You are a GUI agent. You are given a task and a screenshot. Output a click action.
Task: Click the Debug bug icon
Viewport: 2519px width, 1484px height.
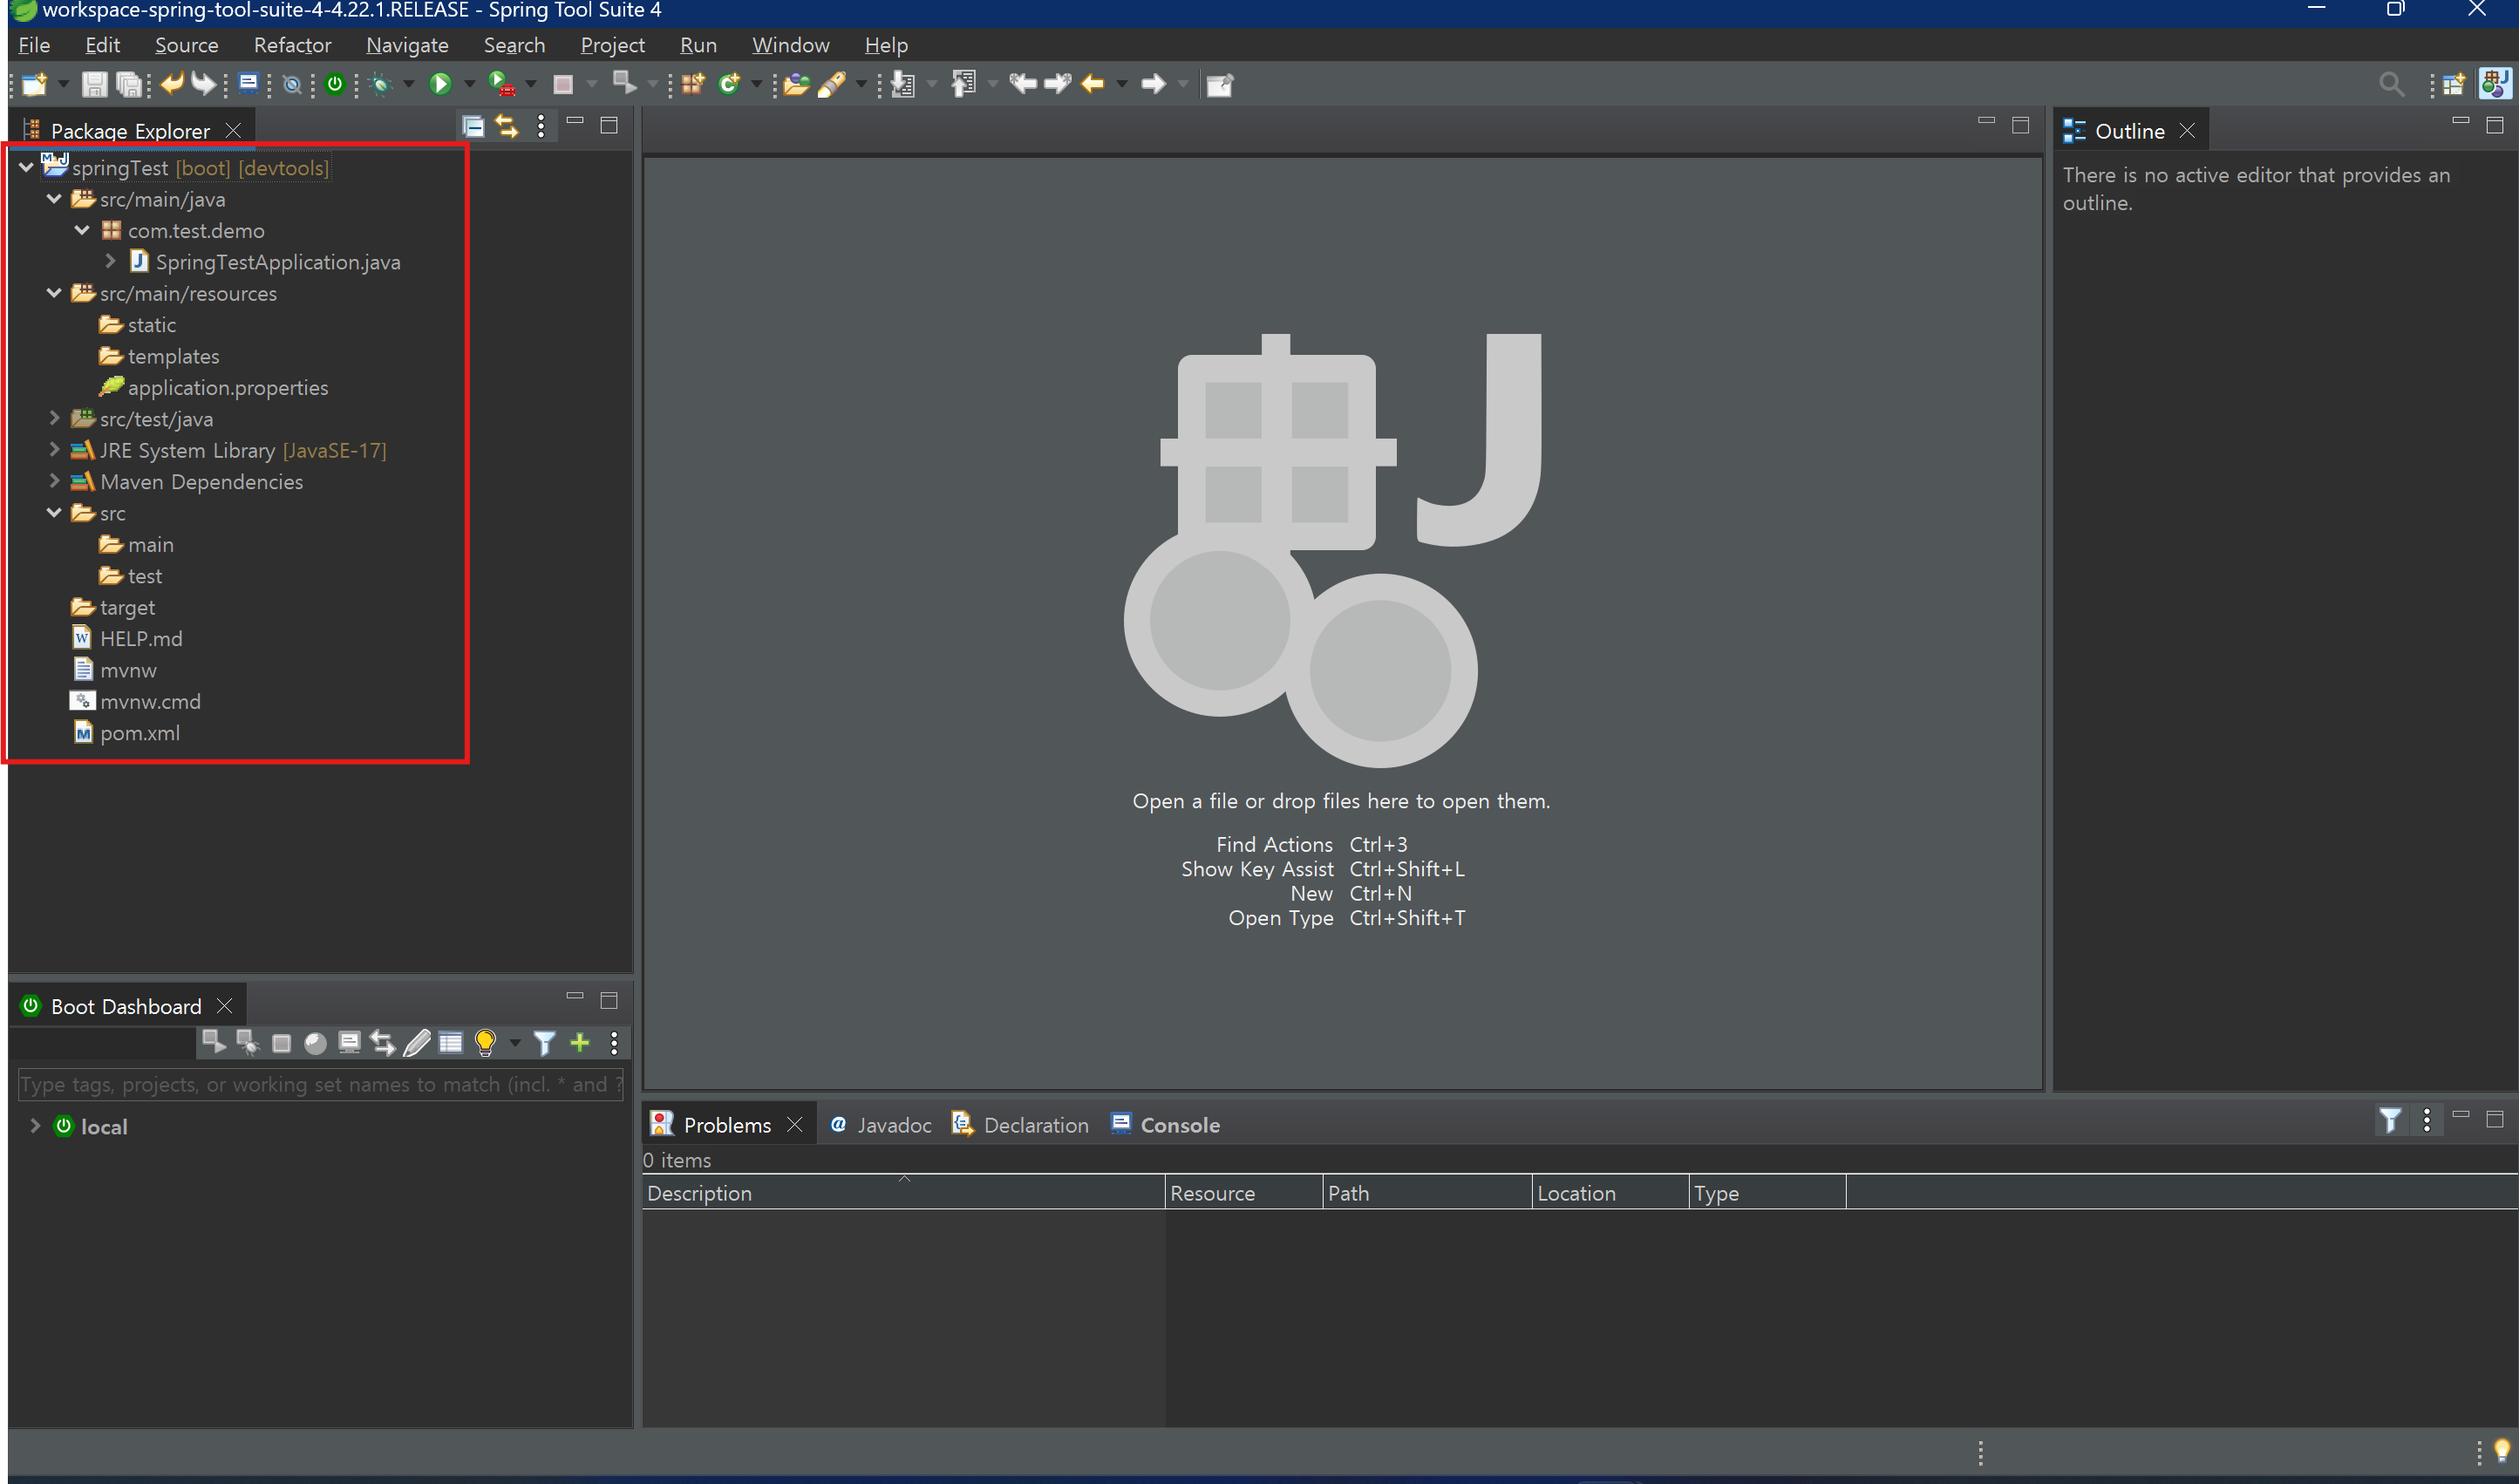381,84
